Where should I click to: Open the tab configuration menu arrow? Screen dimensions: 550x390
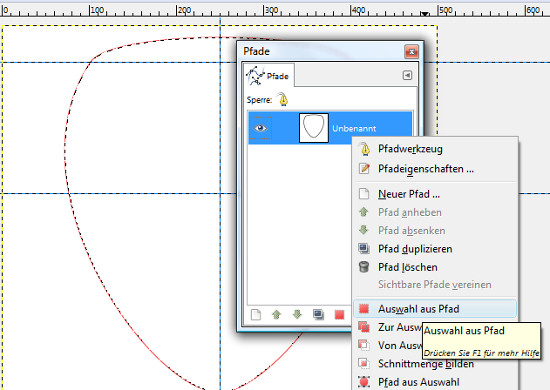[x=407, y=75]
